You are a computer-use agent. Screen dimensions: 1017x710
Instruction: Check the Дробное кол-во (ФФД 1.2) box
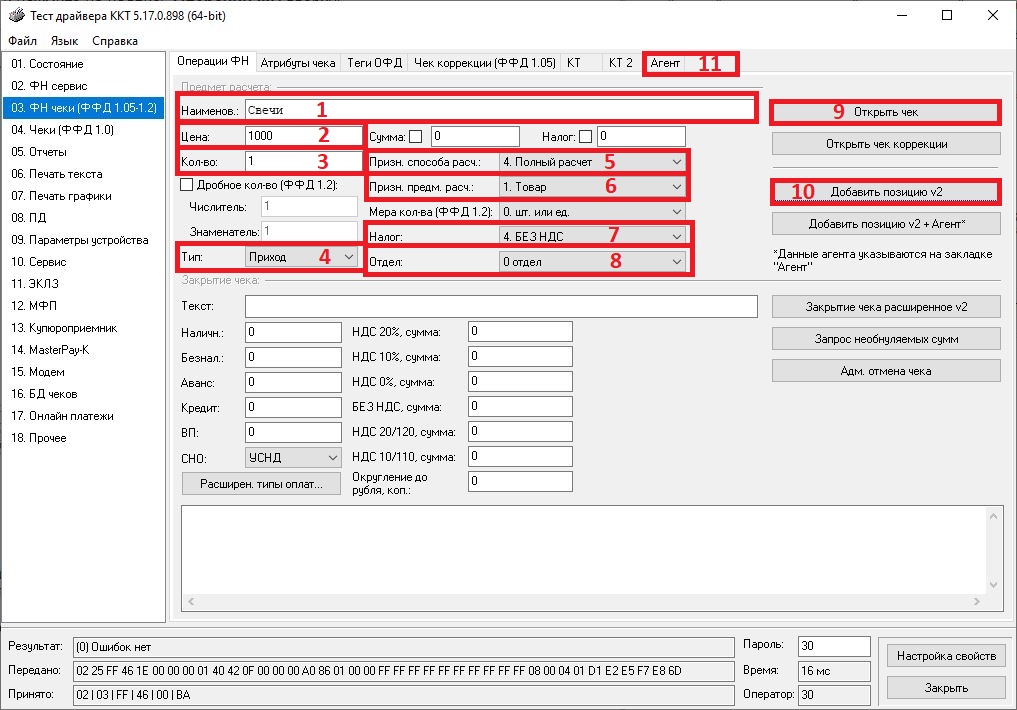[186, 184]
